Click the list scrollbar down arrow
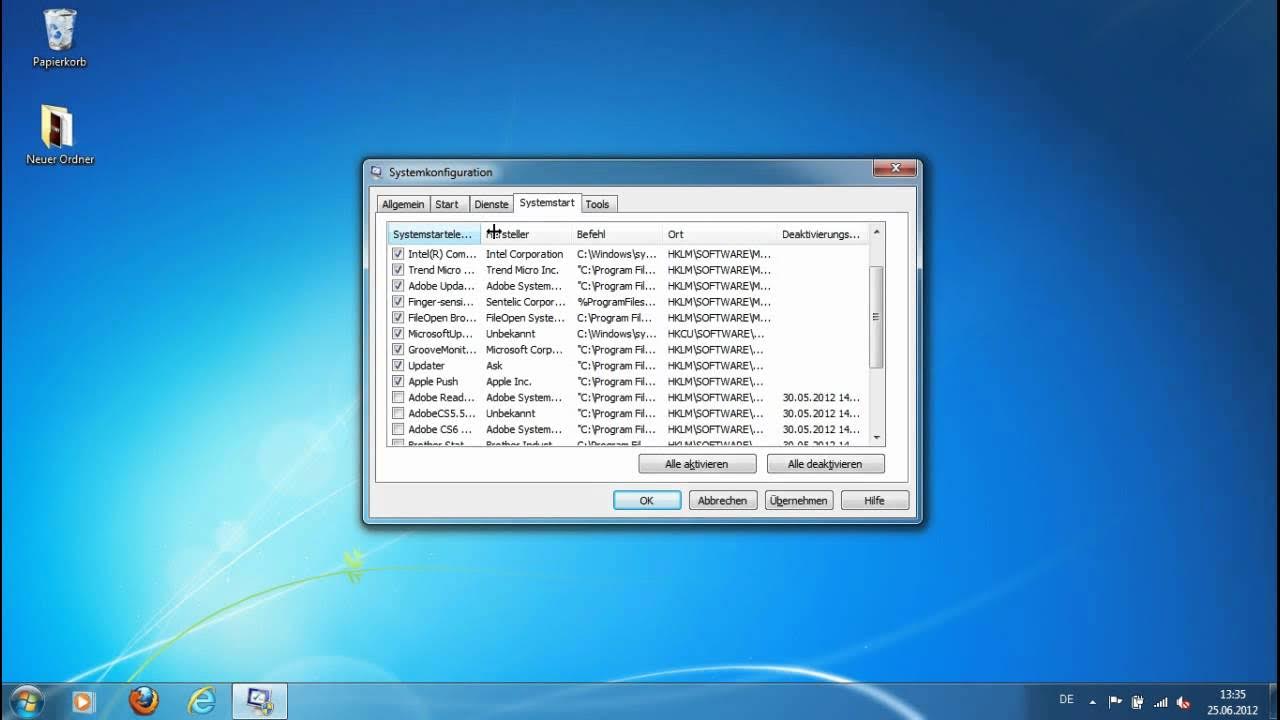Screen dimensions: 1280x720 pyautogui.click(x=877, y=437)
